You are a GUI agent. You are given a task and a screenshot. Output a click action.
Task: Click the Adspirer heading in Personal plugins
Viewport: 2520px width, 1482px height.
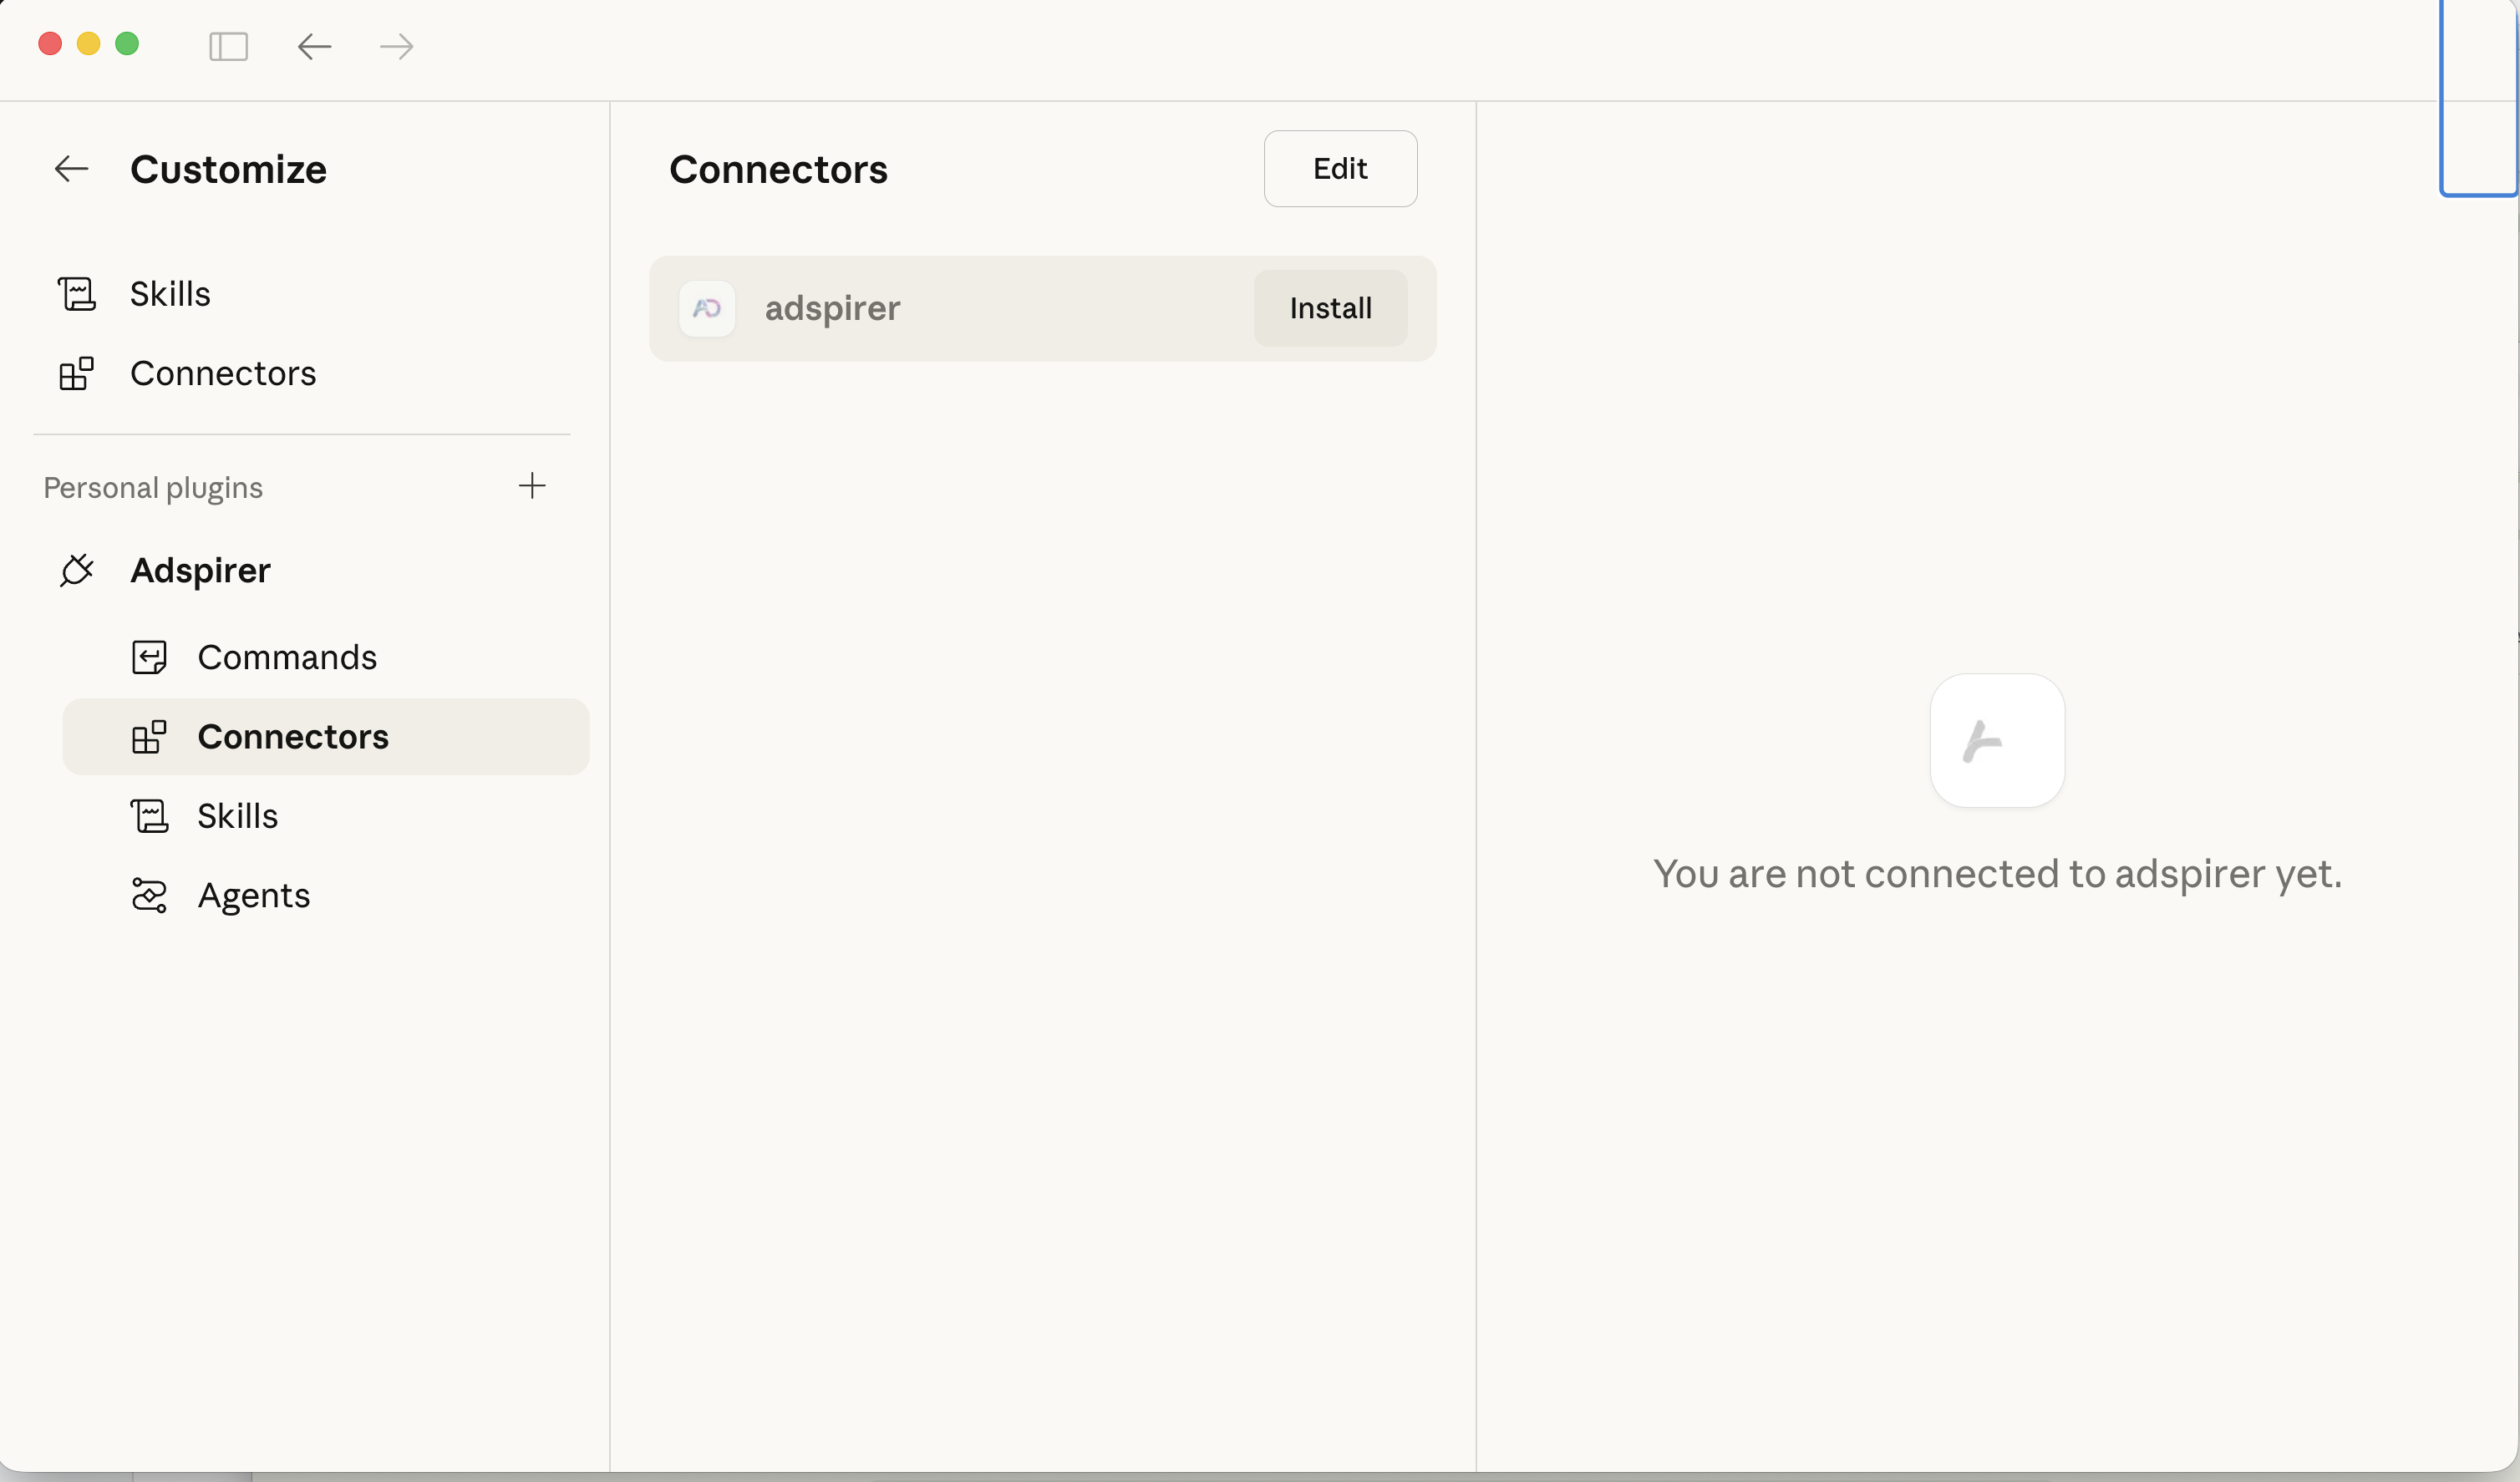pyautogui.click(x=200, y=570)
